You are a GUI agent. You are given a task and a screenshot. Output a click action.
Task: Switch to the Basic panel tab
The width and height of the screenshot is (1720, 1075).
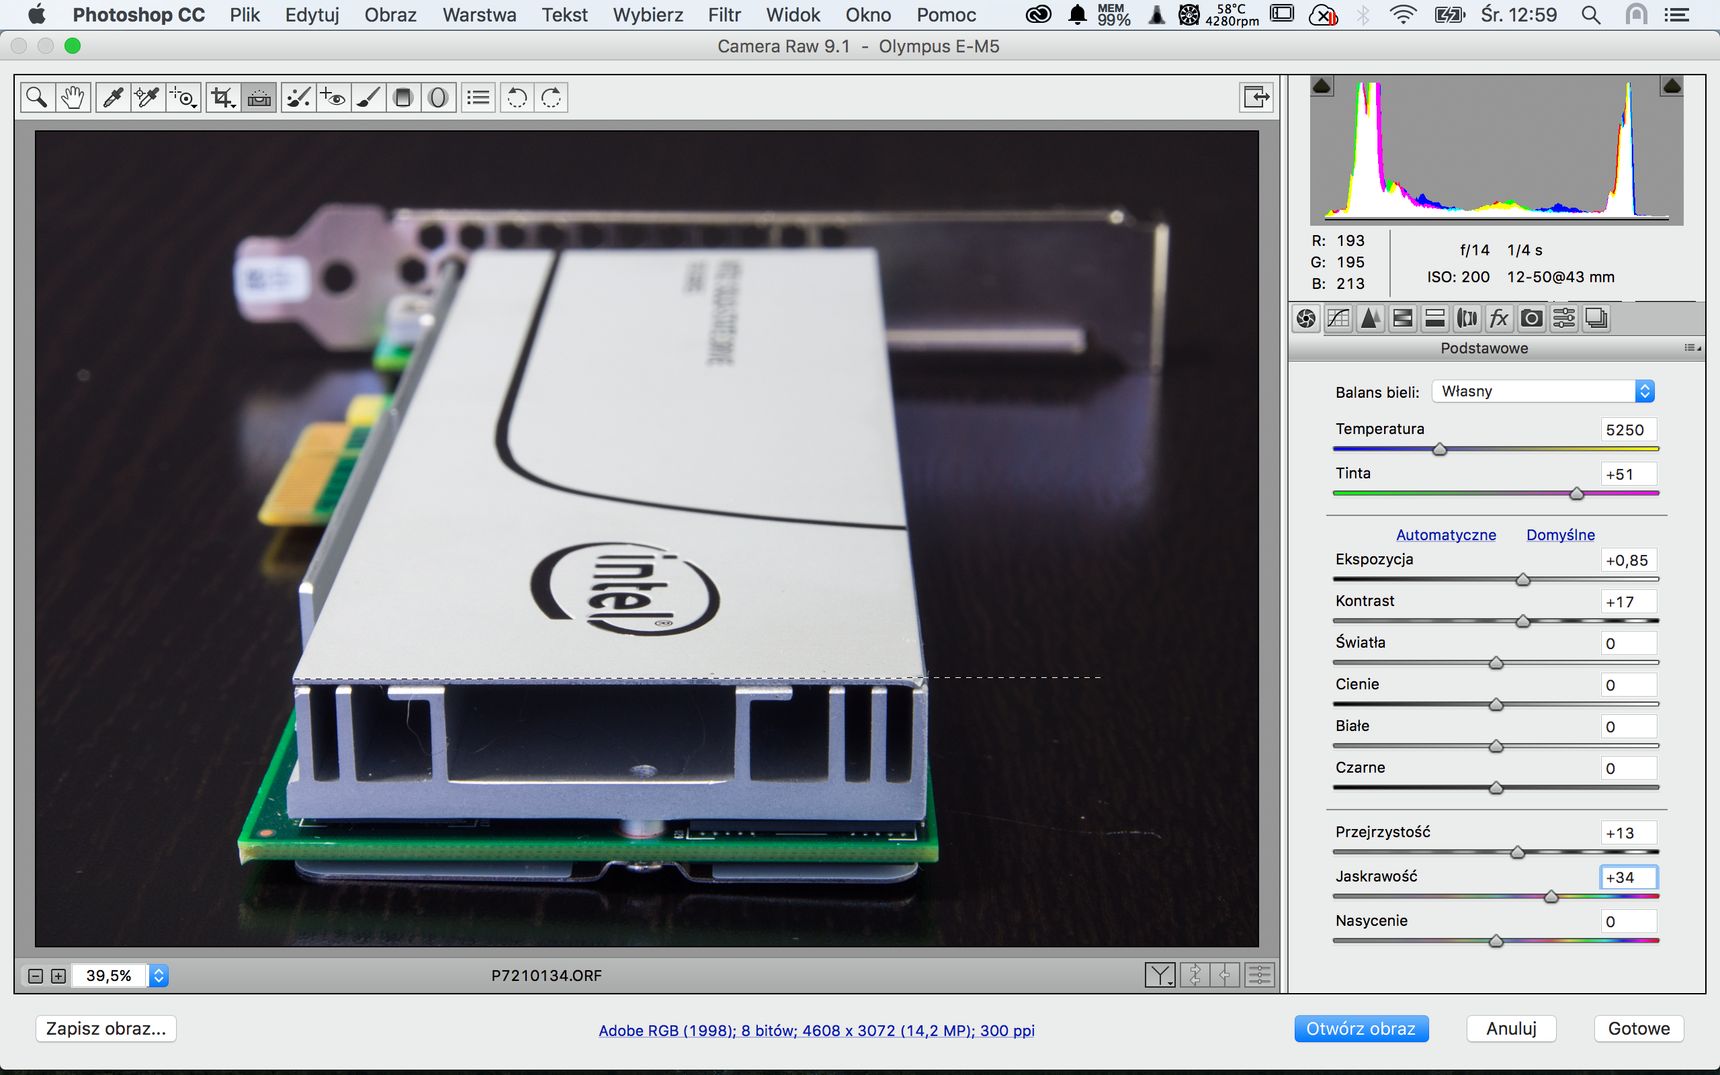(x=1306, y=319)
